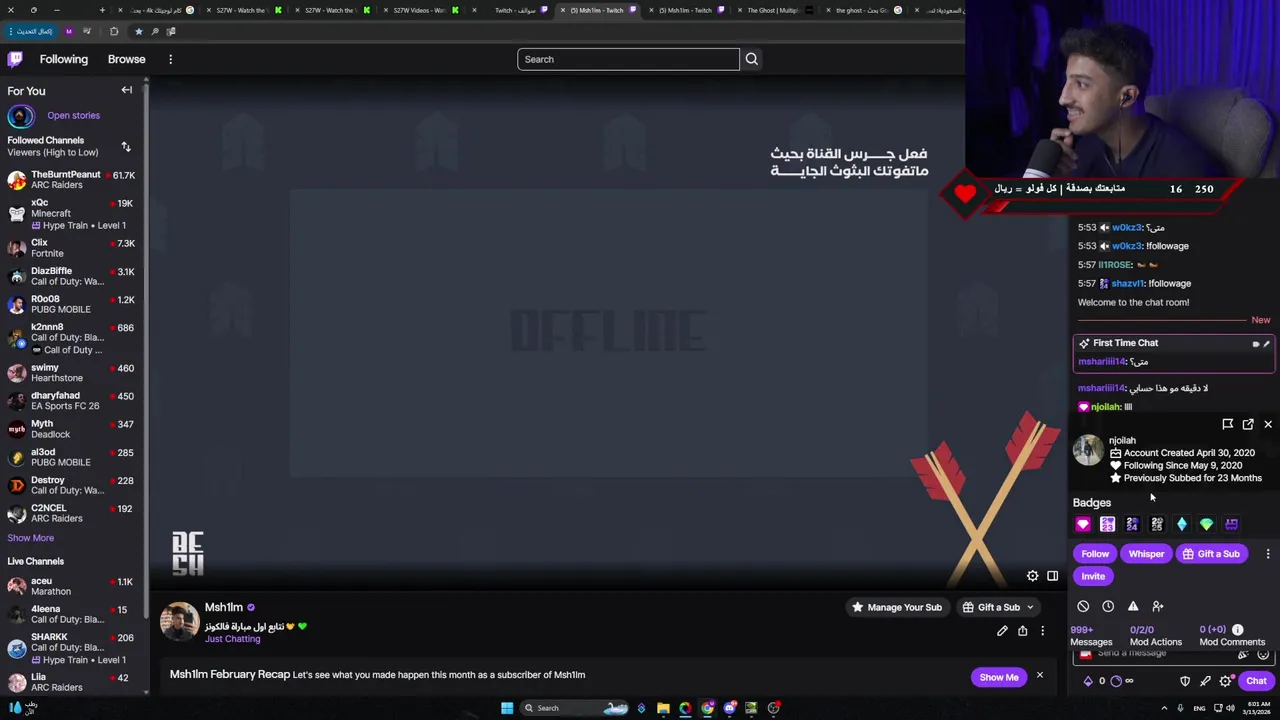The width and height of the screenshot is (1280, 720).
Task: Click Mod Comments info icon
Action: coord(1237,630)
